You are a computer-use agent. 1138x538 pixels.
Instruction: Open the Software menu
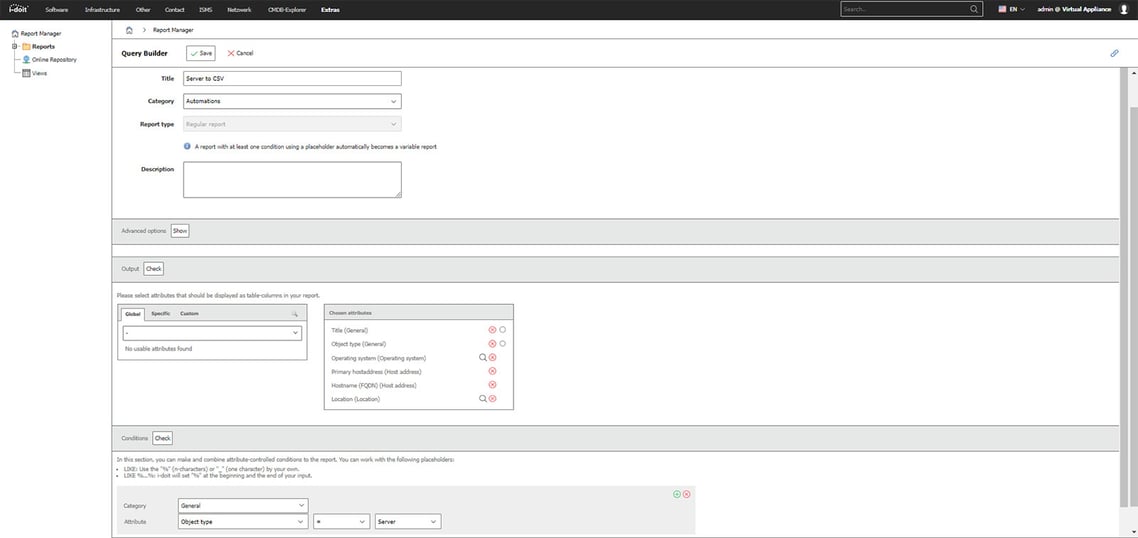pos(57,10)
